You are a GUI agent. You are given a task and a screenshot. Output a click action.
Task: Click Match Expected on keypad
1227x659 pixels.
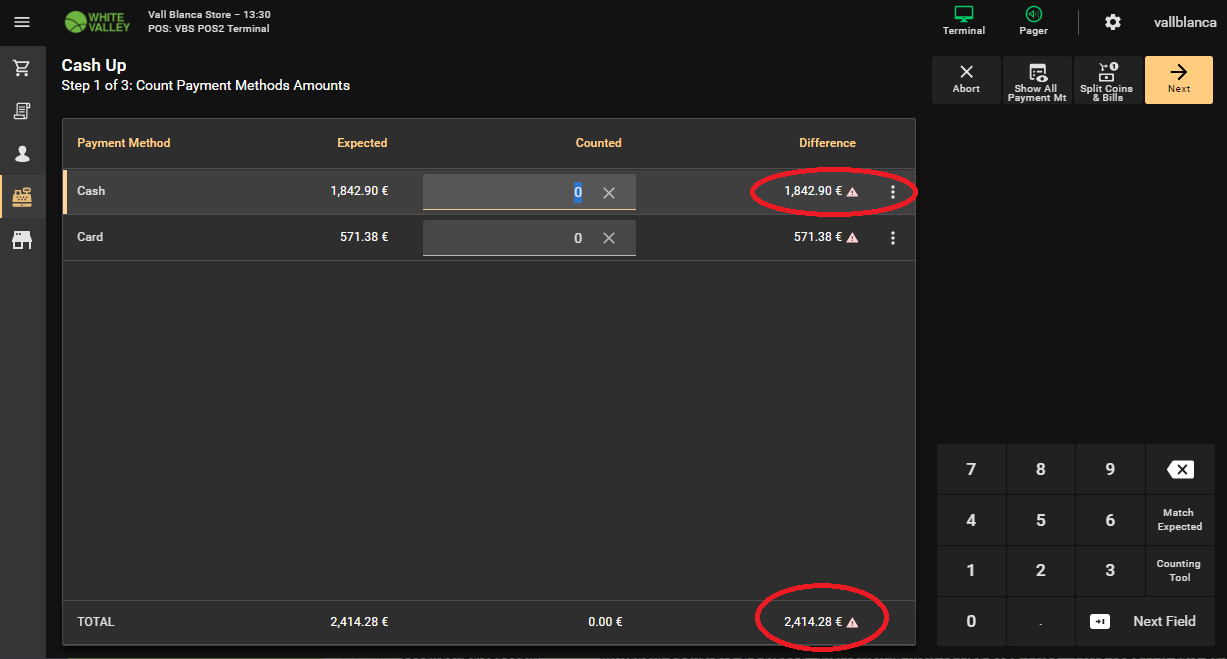point(1180,520)
